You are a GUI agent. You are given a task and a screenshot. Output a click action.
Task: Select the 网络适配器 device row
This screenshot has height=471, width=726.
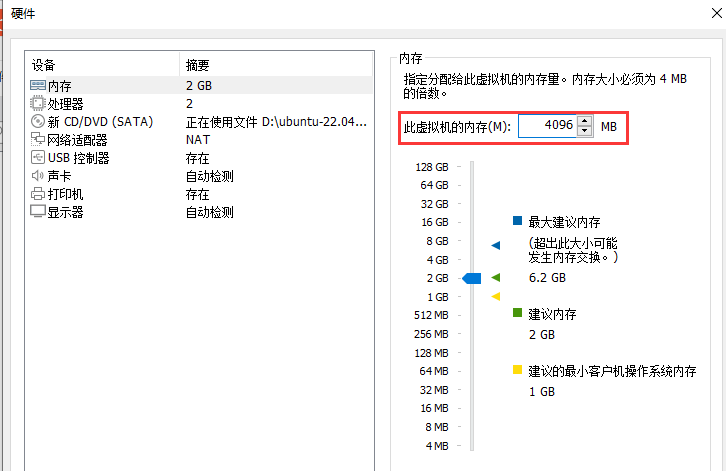coord(199,140)
